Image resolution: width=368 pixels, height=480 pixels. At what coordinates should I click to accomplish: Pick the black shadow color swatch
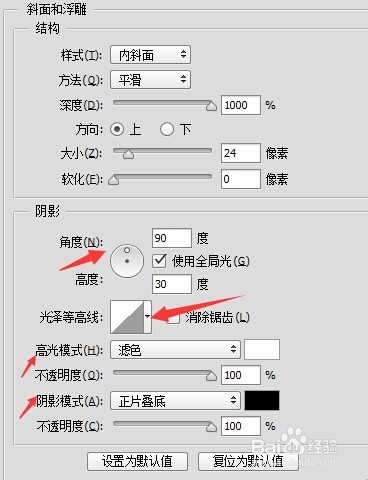pos(262,400)
